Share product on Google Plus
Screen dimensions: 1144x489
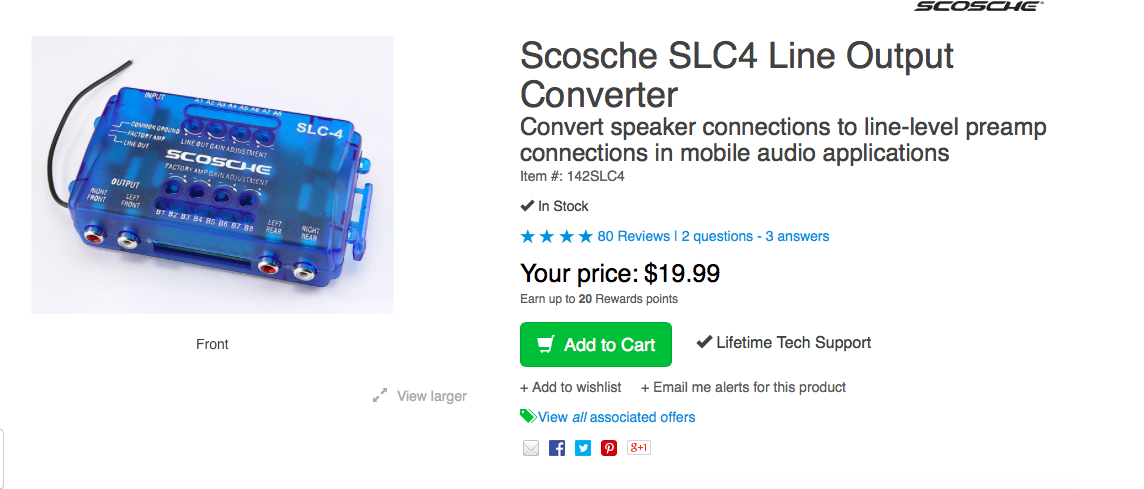(x=638, y=448)
